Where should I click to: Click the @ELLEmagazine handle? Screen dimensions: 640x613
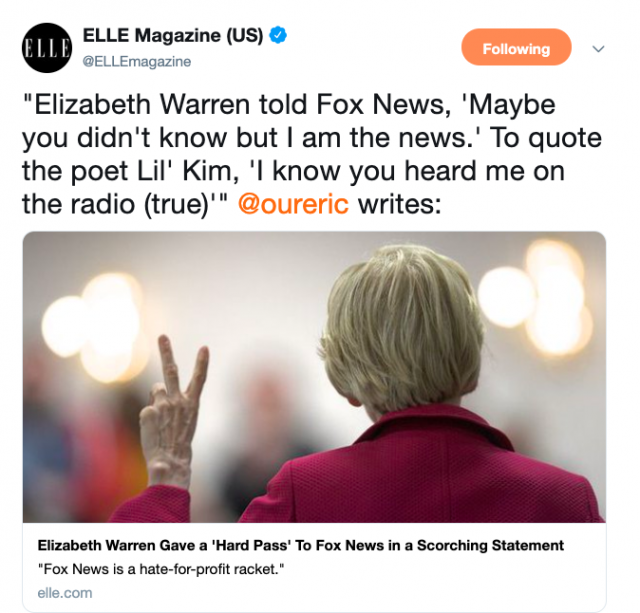coord(137,62)
